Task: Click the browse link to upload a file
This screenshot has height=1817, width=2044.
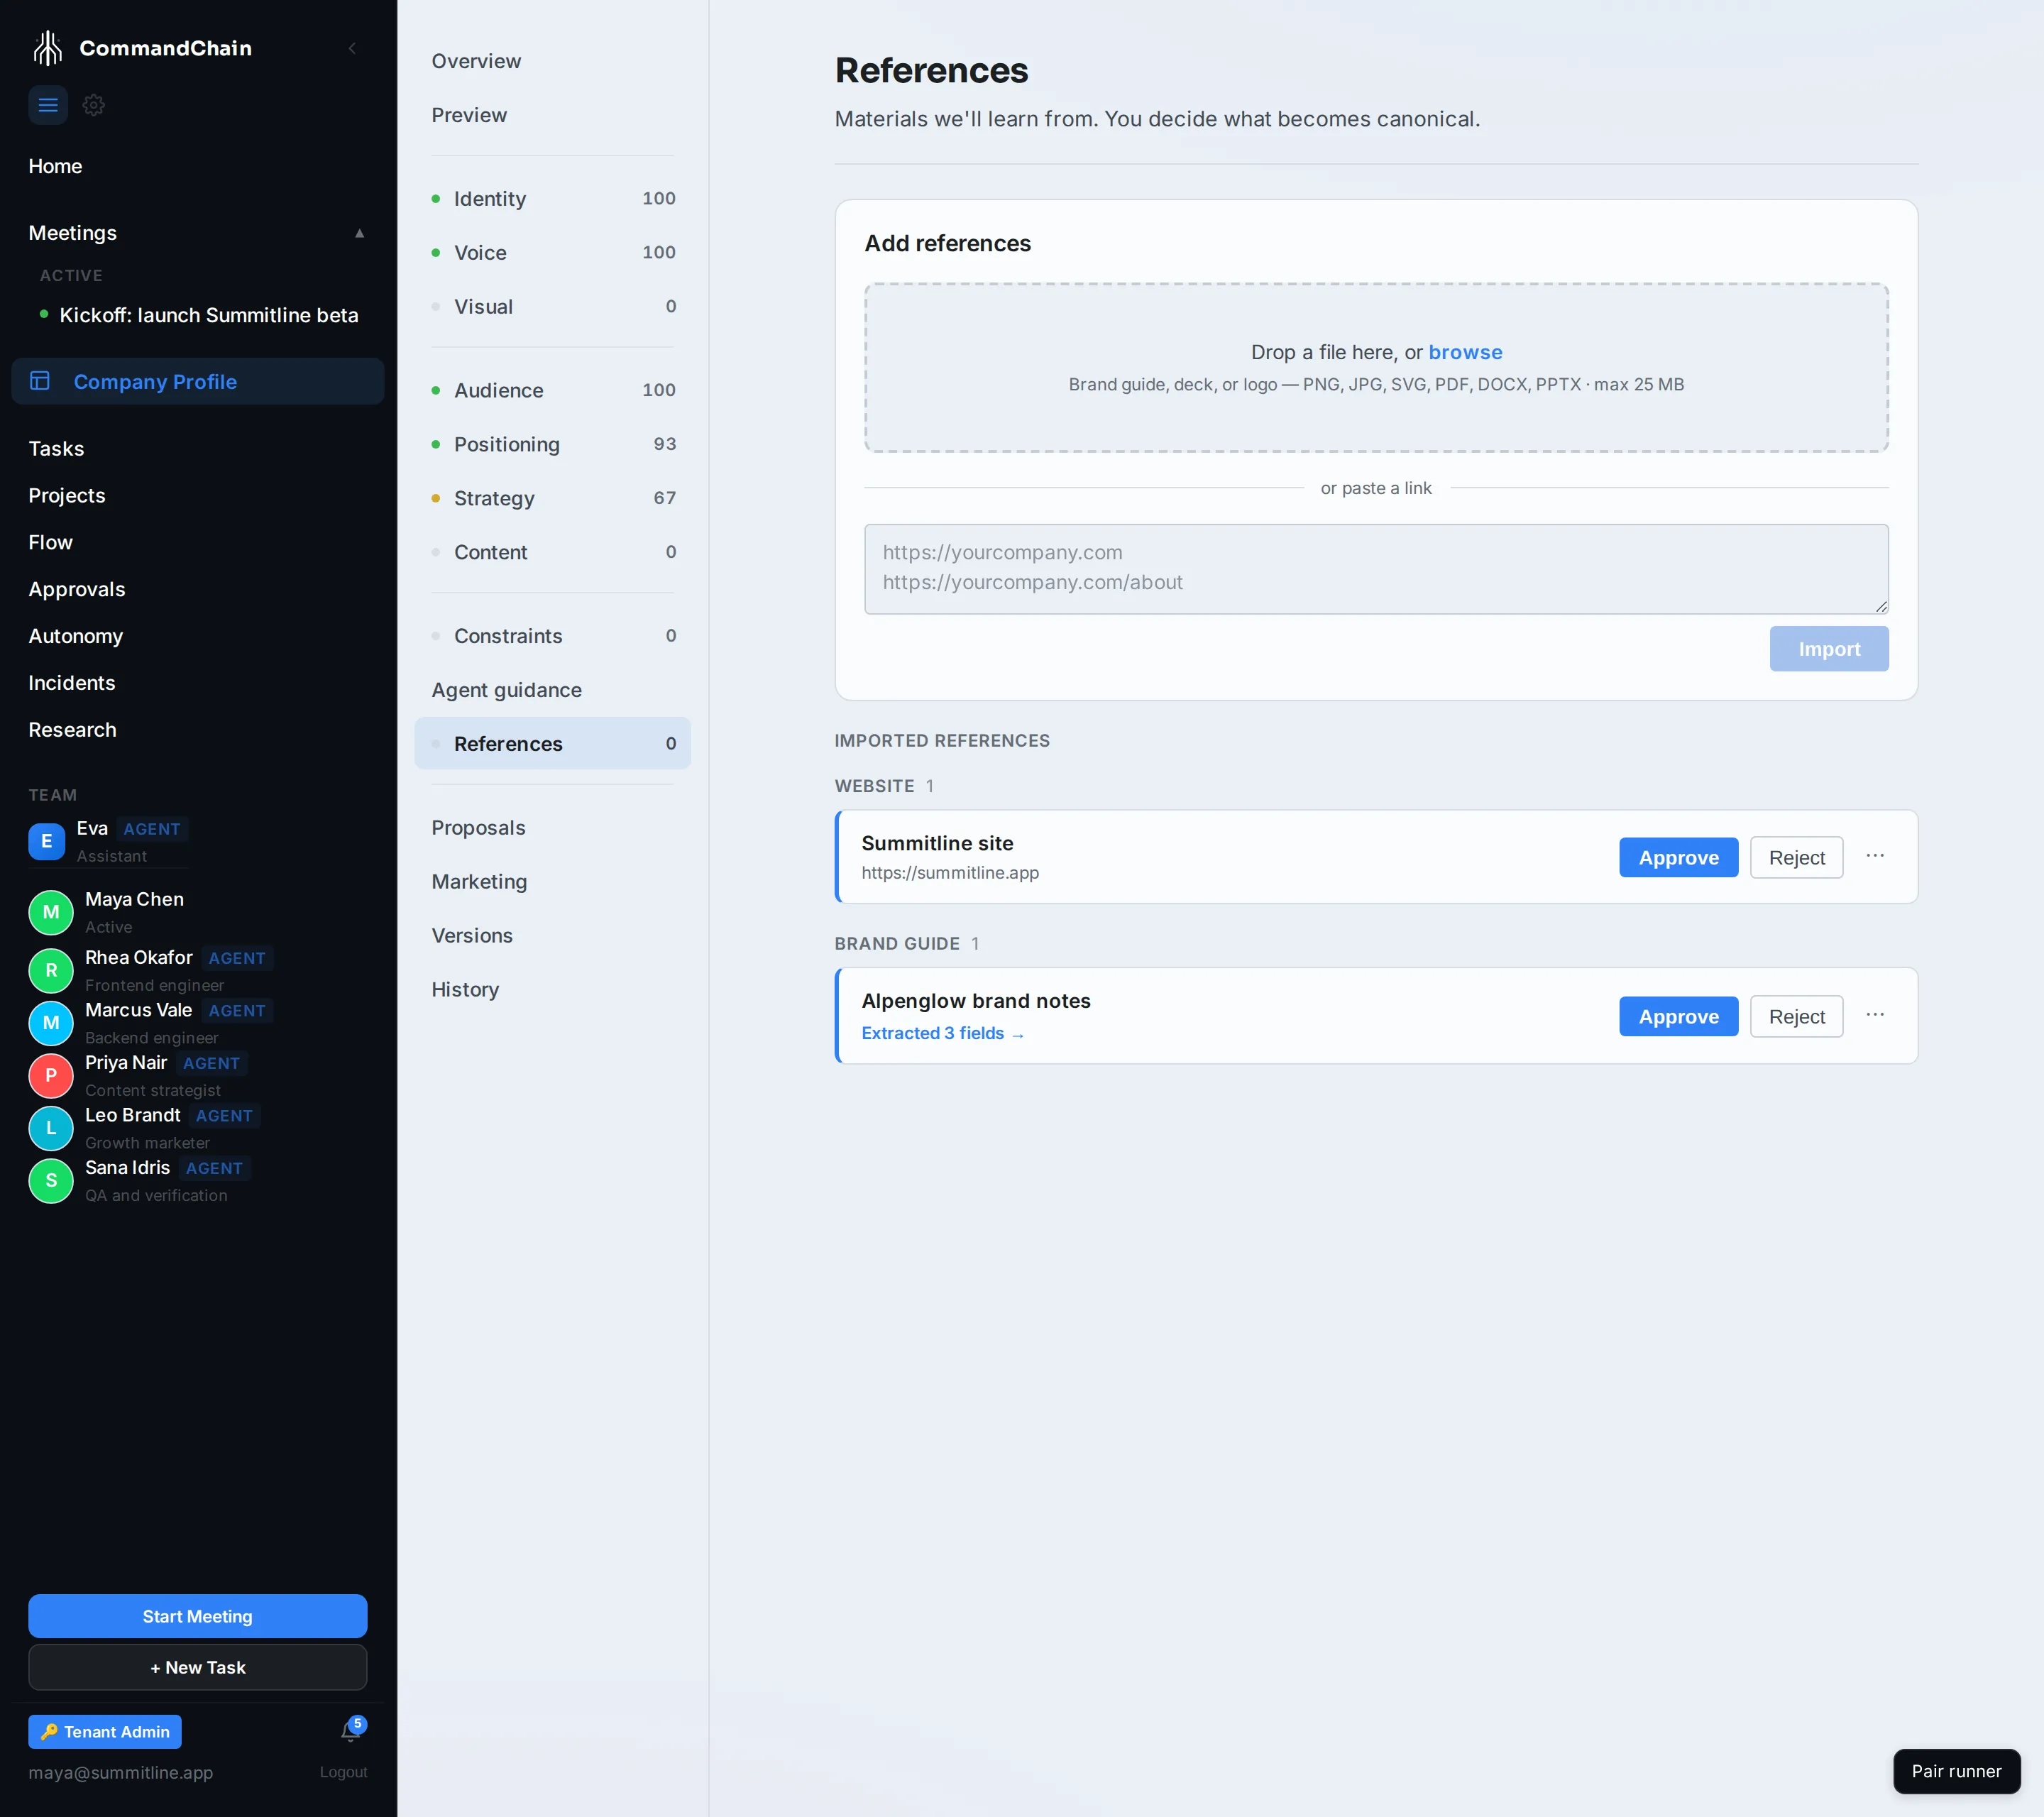Action: pyautogui.click(x=1465, y=352)
